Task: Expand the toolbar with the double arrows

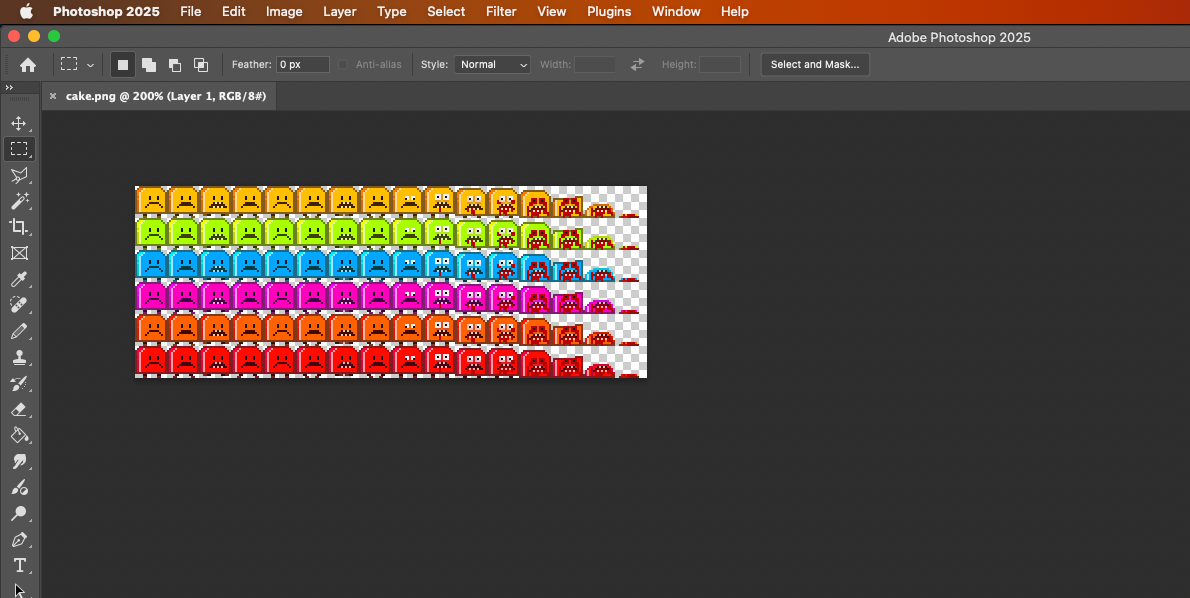Action: (x=9, y=88)
